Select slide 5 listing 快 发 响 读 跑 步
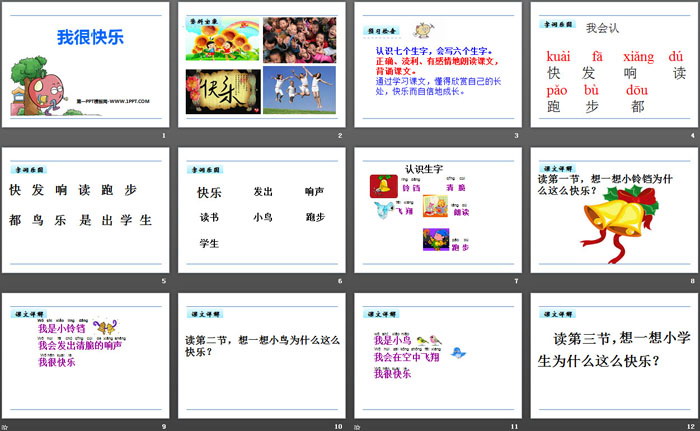The height and width of the screenshot is (431, 700). tap(85, 210)
